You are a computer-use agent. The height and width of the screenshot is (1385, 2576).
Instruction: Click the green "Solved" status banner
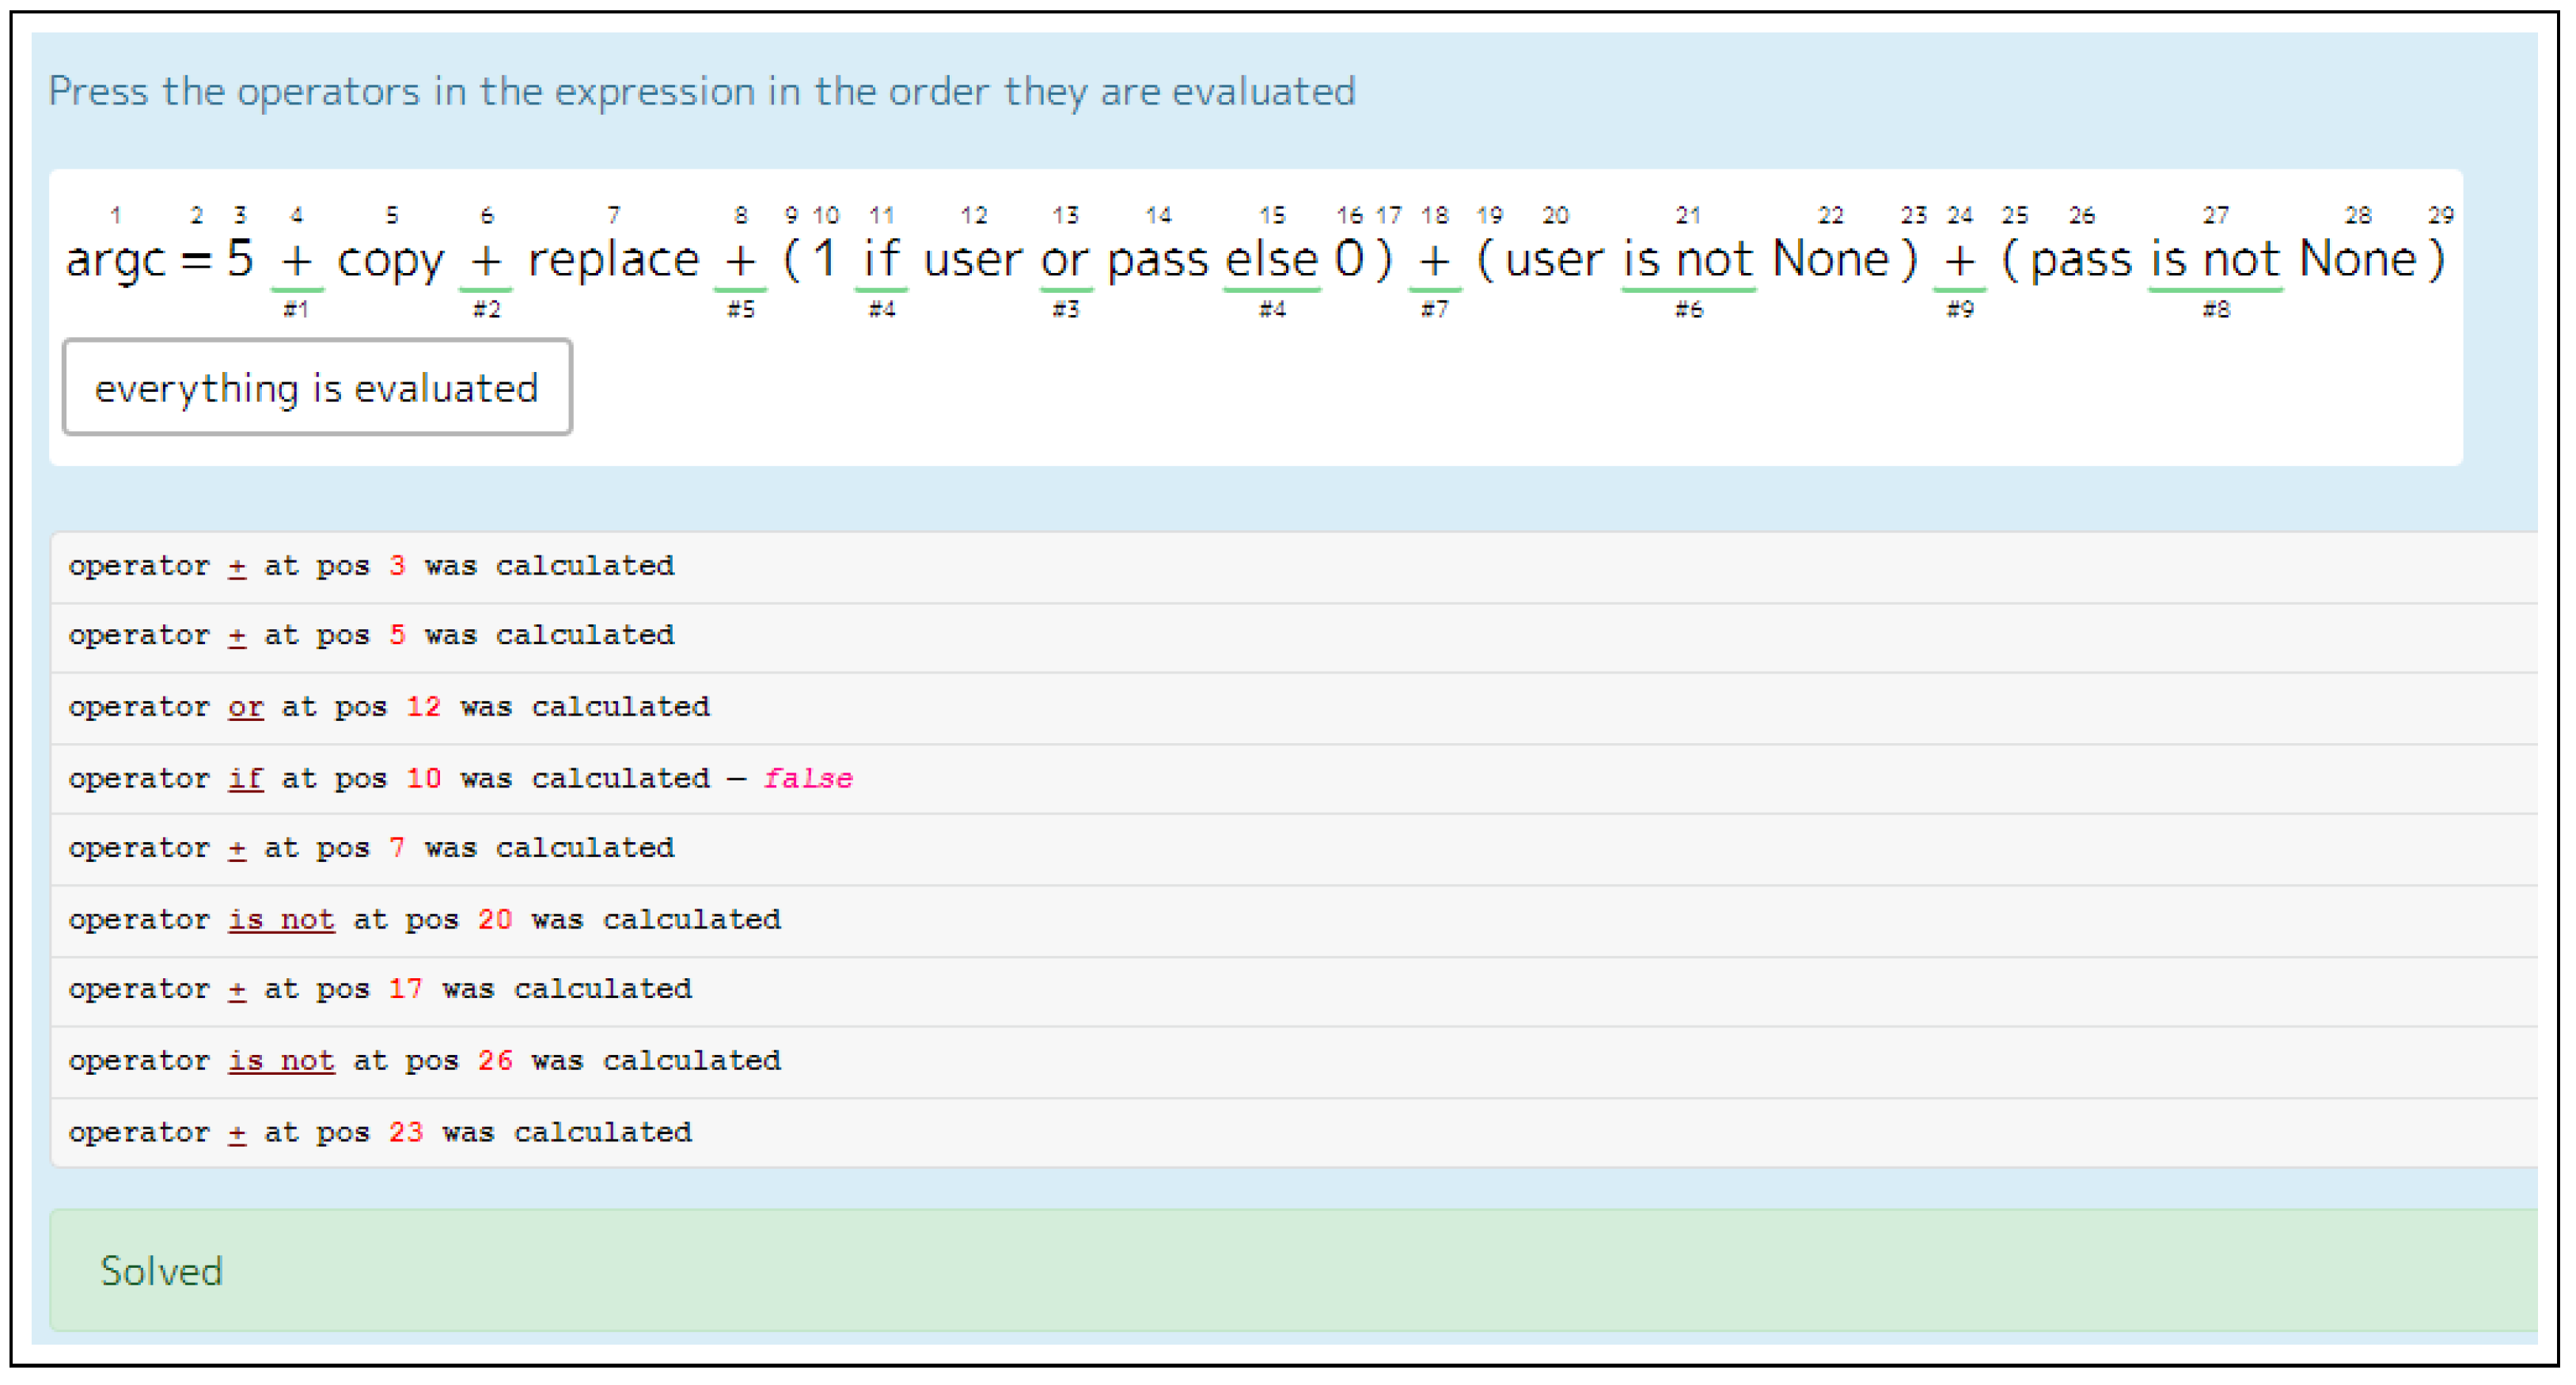[x=1290, y=1271]
